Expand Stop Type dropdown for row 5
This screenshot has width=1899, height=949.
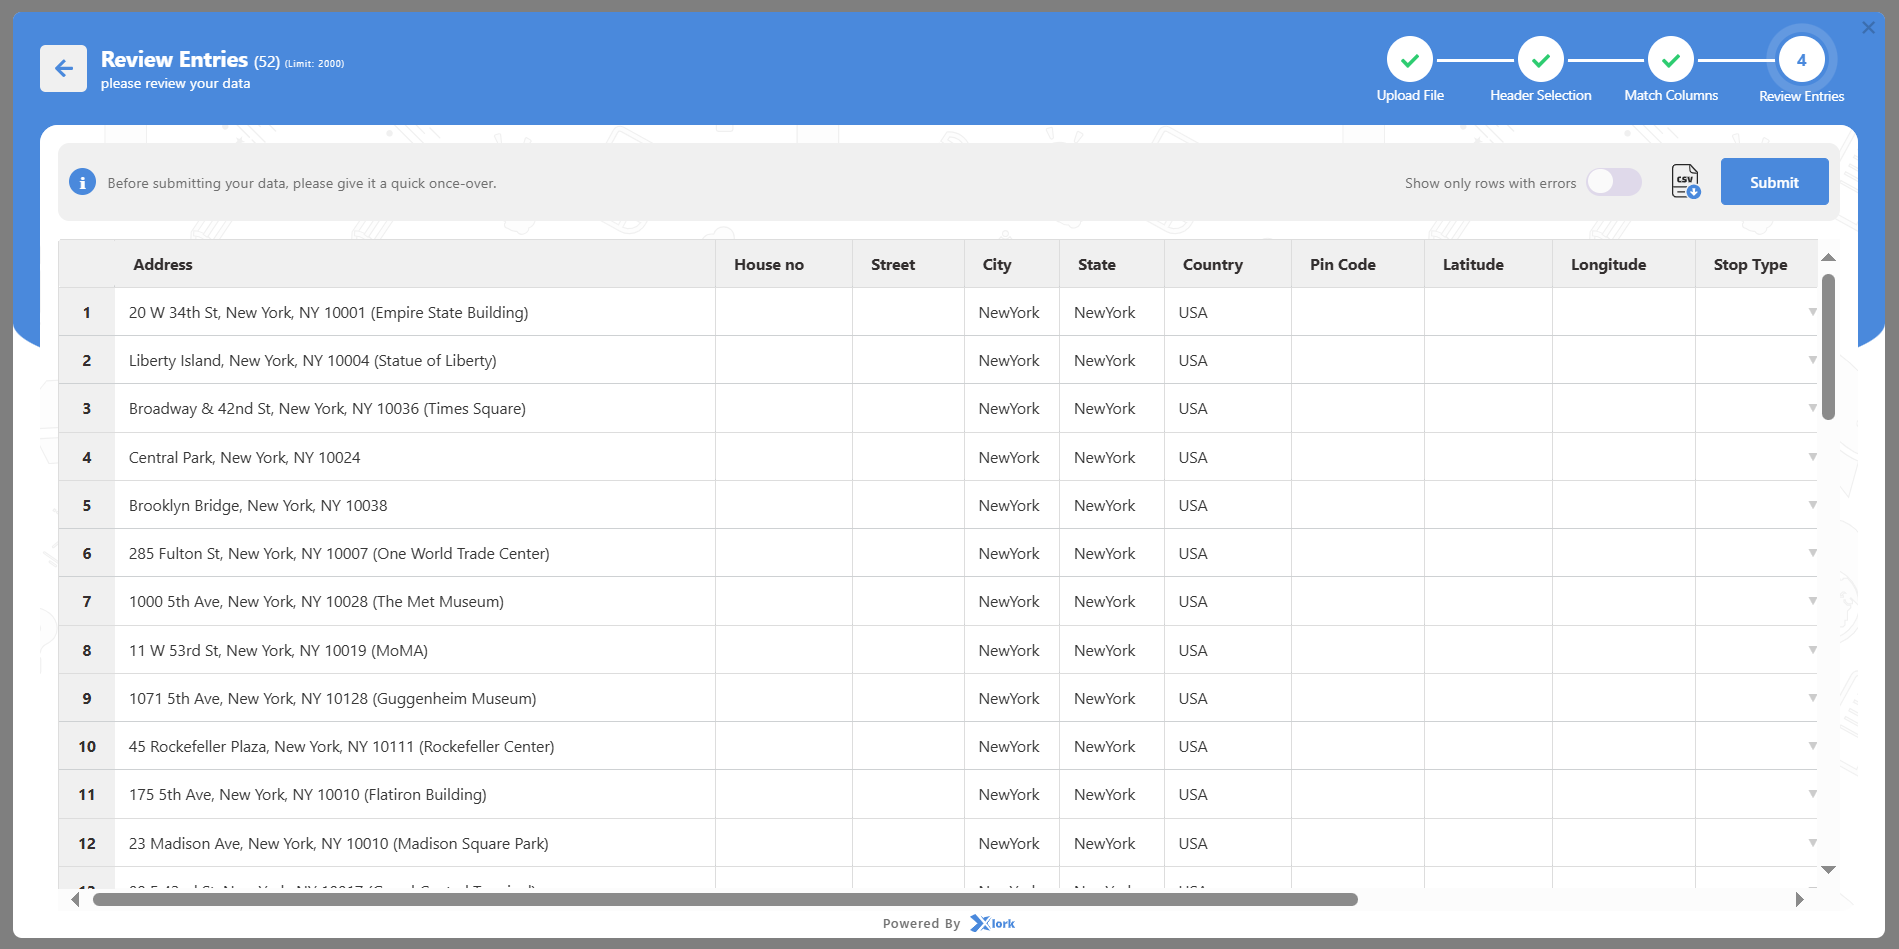coord(1812,505)
